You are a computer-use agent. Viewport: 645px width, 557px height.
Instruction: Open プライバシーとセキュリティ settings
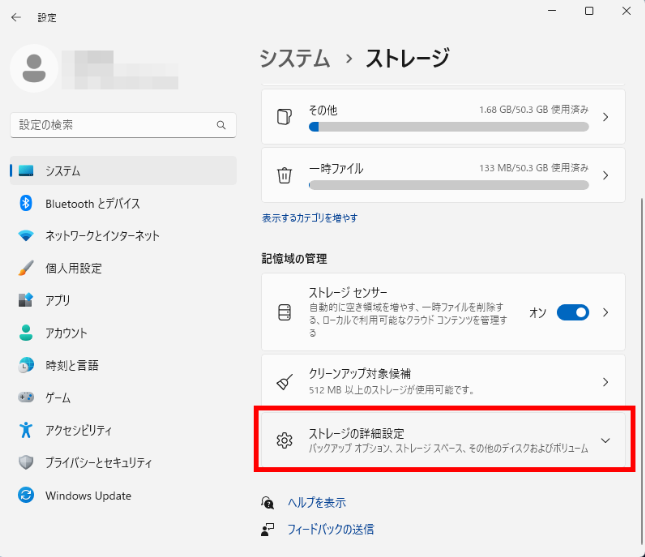coord(123,462)
